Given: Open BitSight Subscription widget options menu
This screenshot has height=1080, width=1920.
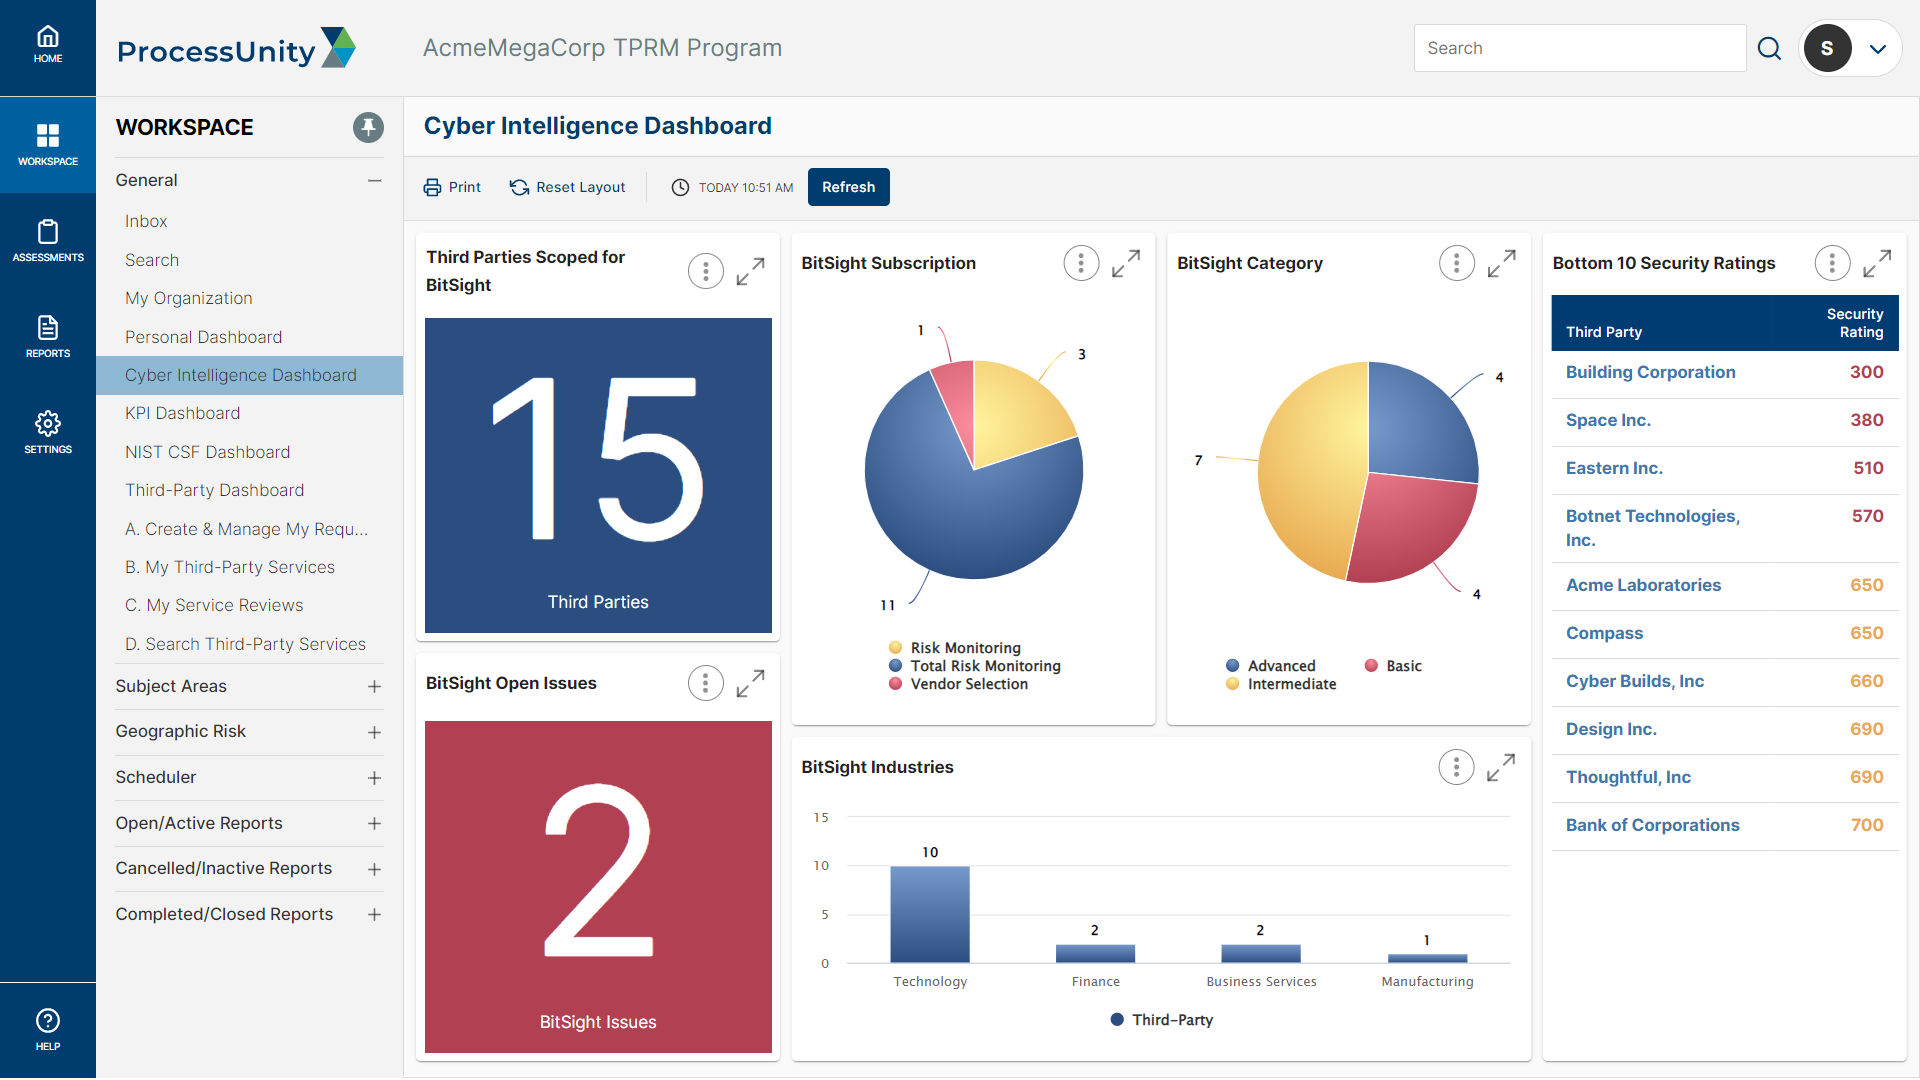Looking at the screenshot, I should click(x=1081, y=263).
